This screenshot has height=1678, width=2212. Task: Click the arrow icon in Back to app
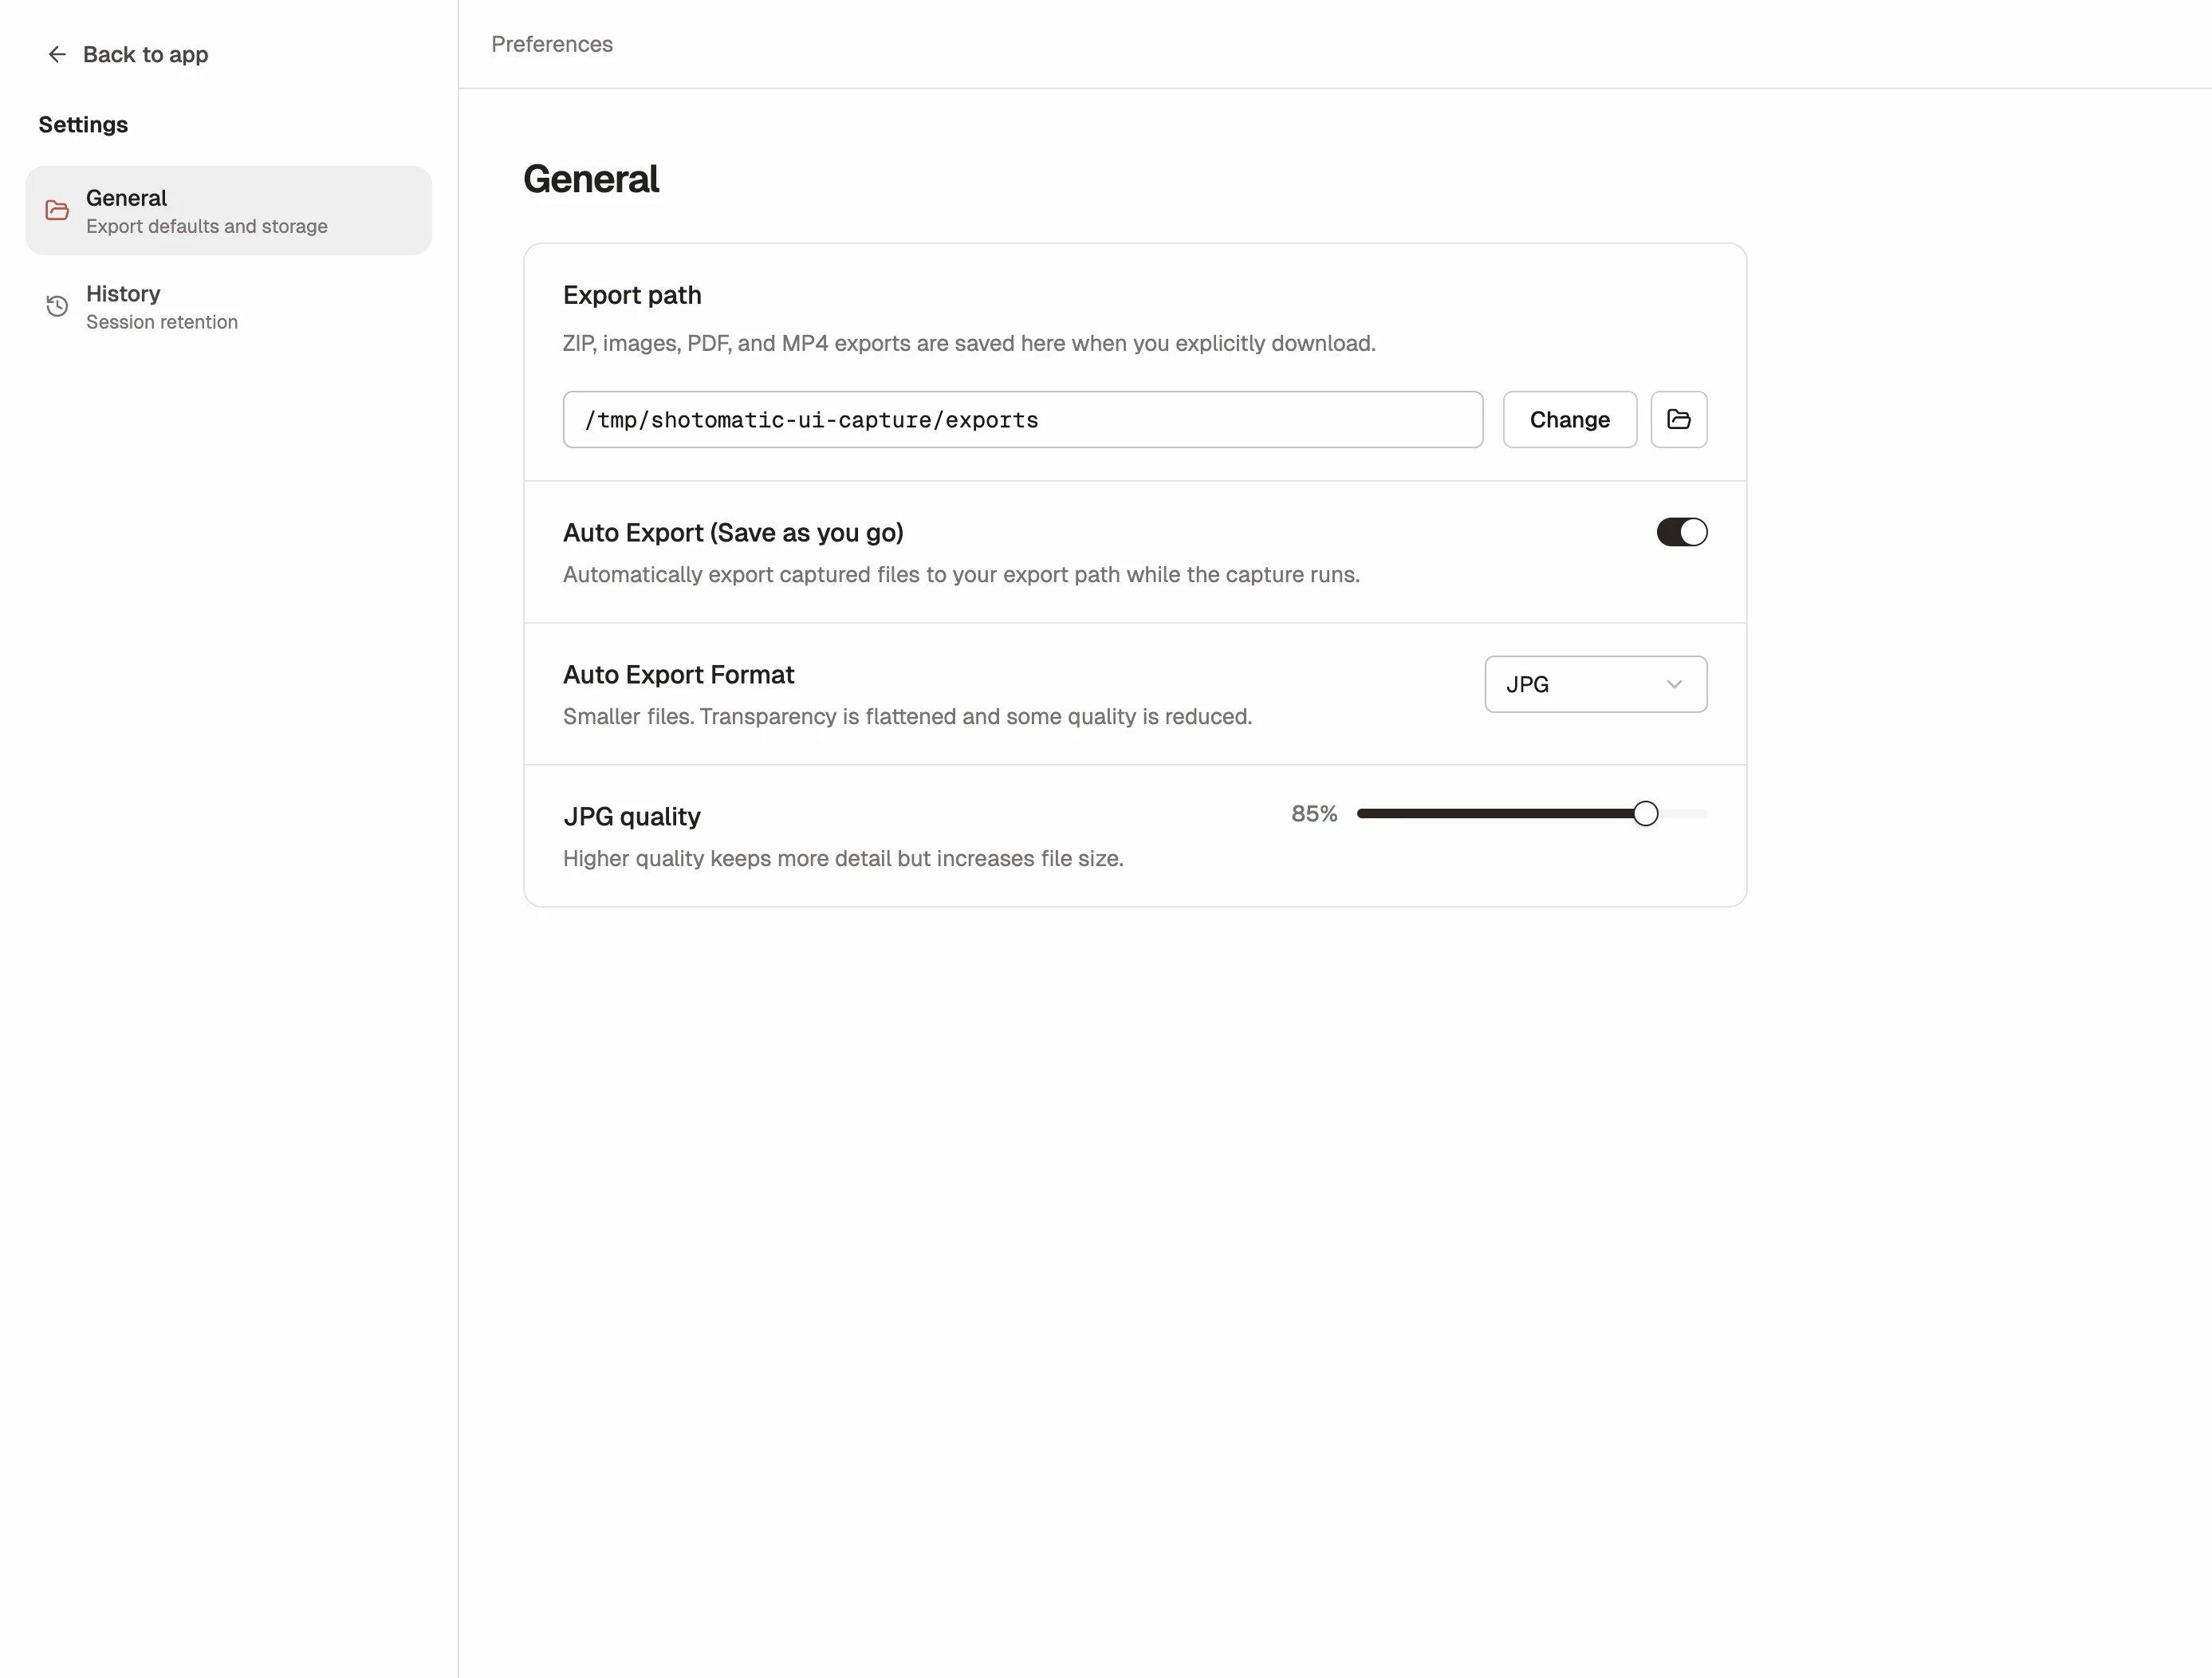[57, 54]
